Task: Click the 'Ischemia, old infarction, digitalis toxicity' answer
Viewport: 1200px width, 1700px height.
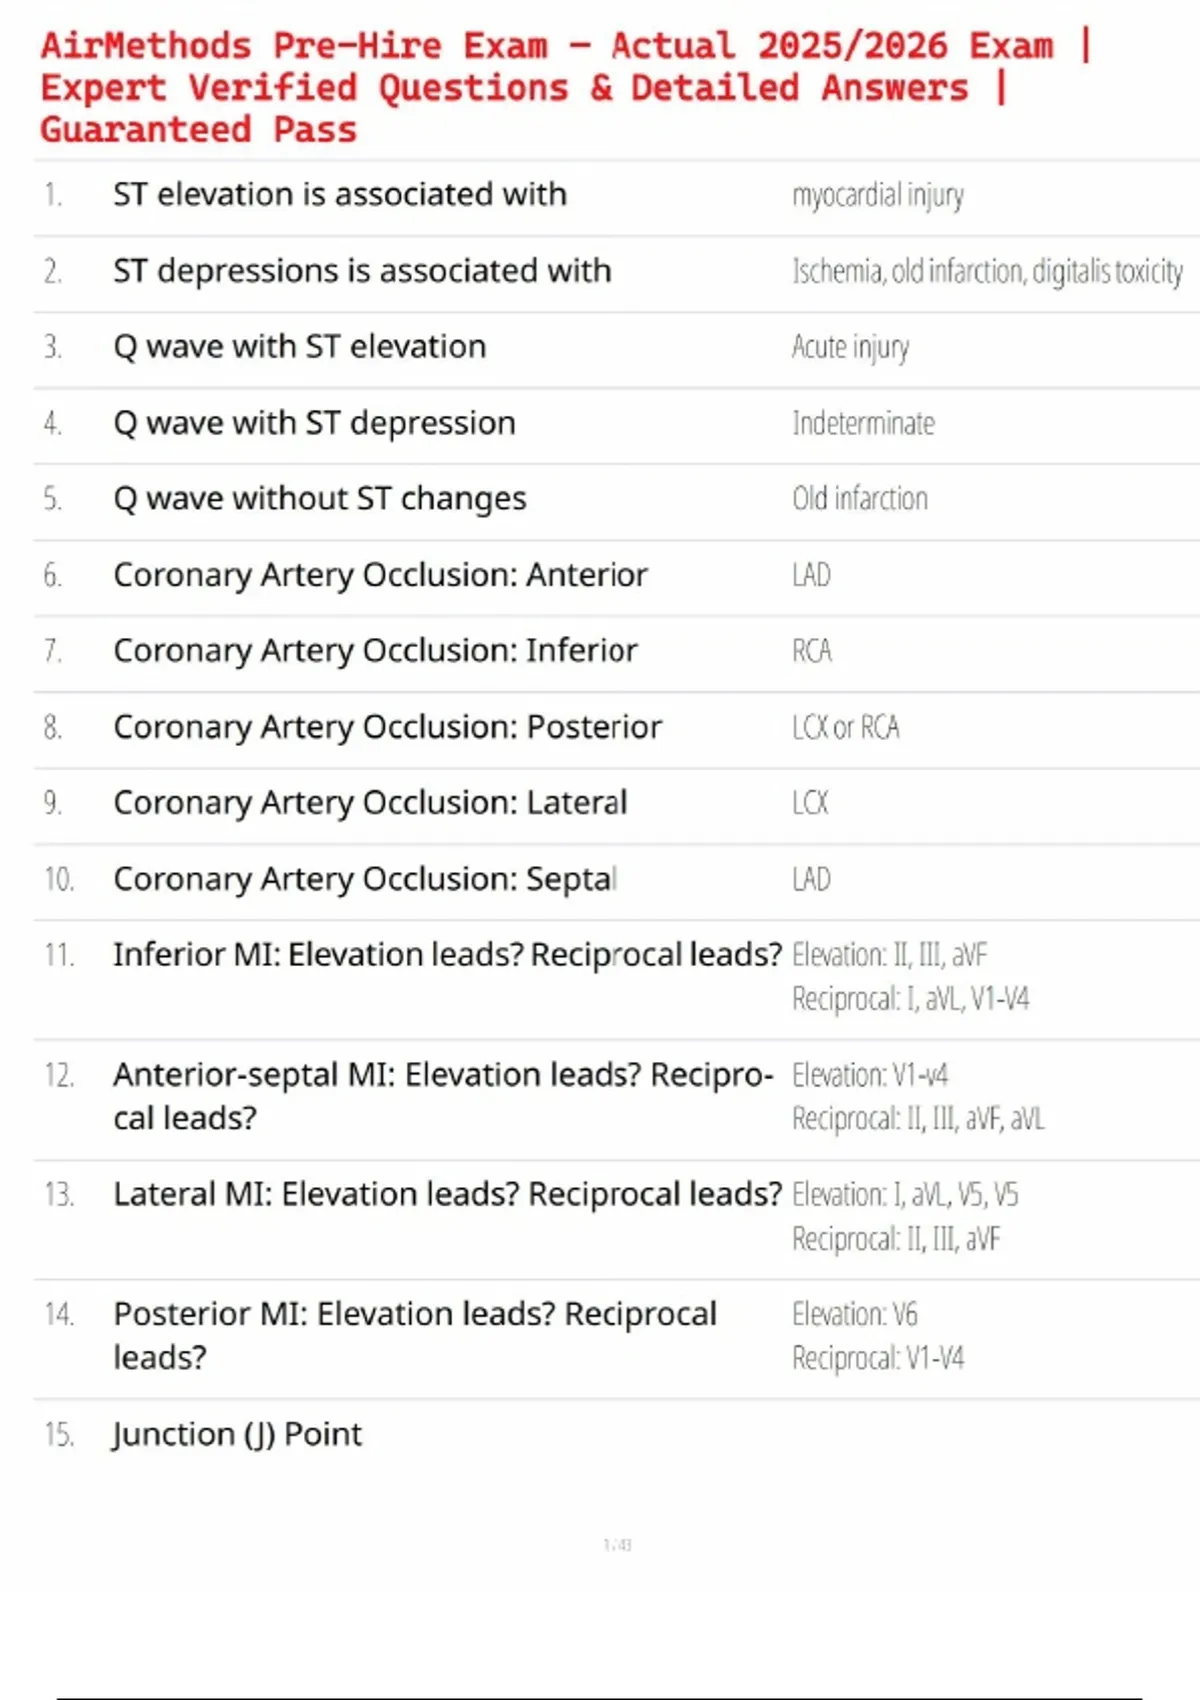Action: coord(987,272)
